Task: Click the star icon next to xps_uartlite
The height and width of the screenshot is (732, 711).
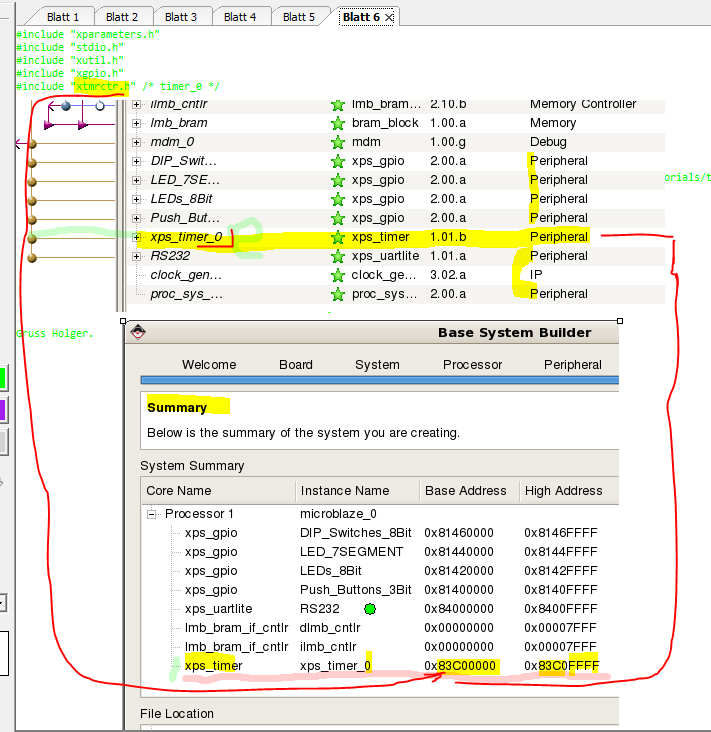Action: click(x=338, y=256)
